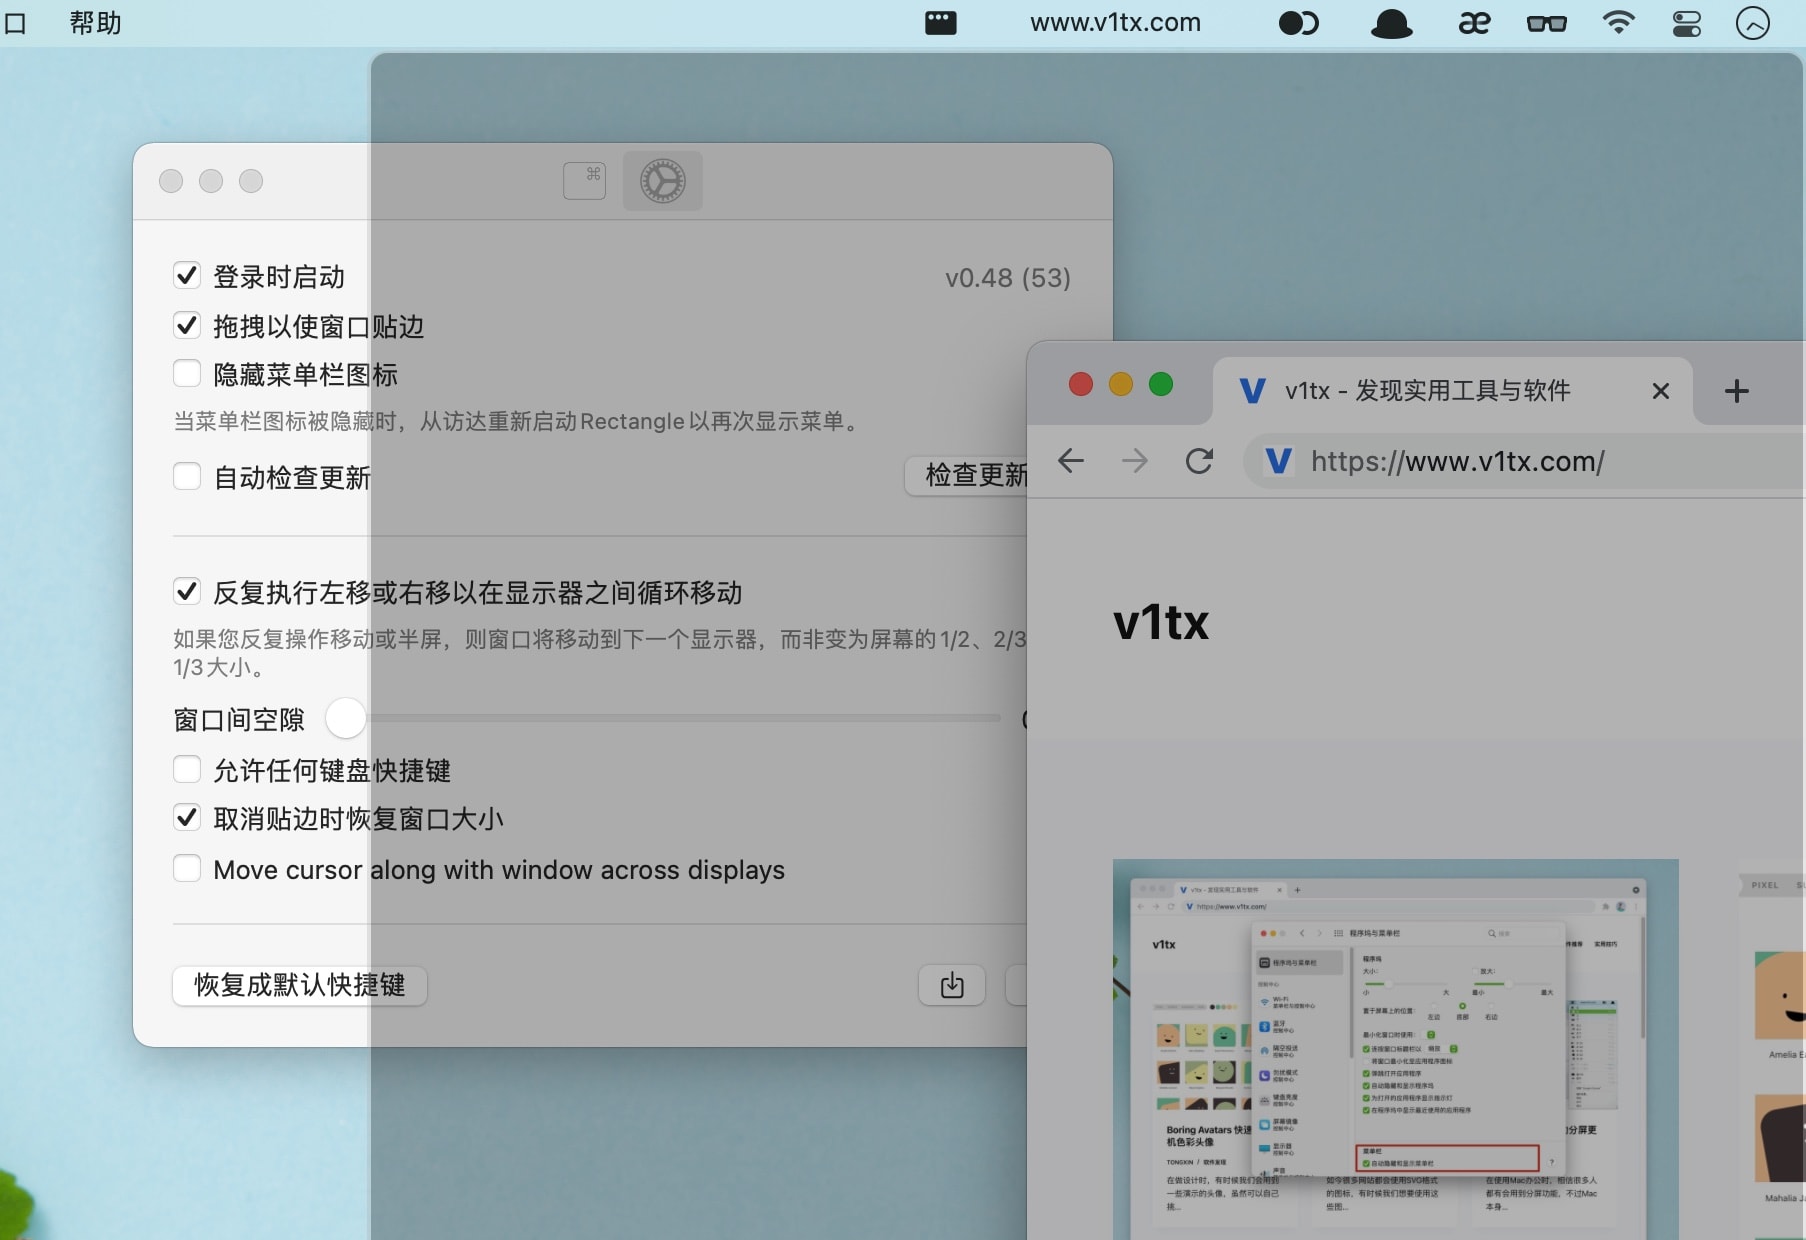Click the glasses icon in the menu bar
Screen dimensions: 1806x1240
coord(1546,23)
